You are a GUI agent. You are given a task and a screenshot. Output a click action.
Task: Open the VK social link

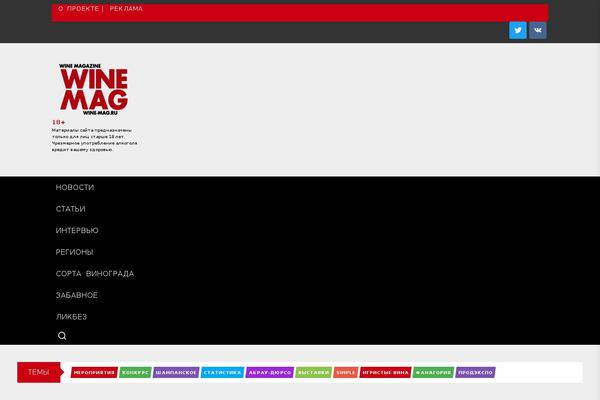click(x=538, y=30)
